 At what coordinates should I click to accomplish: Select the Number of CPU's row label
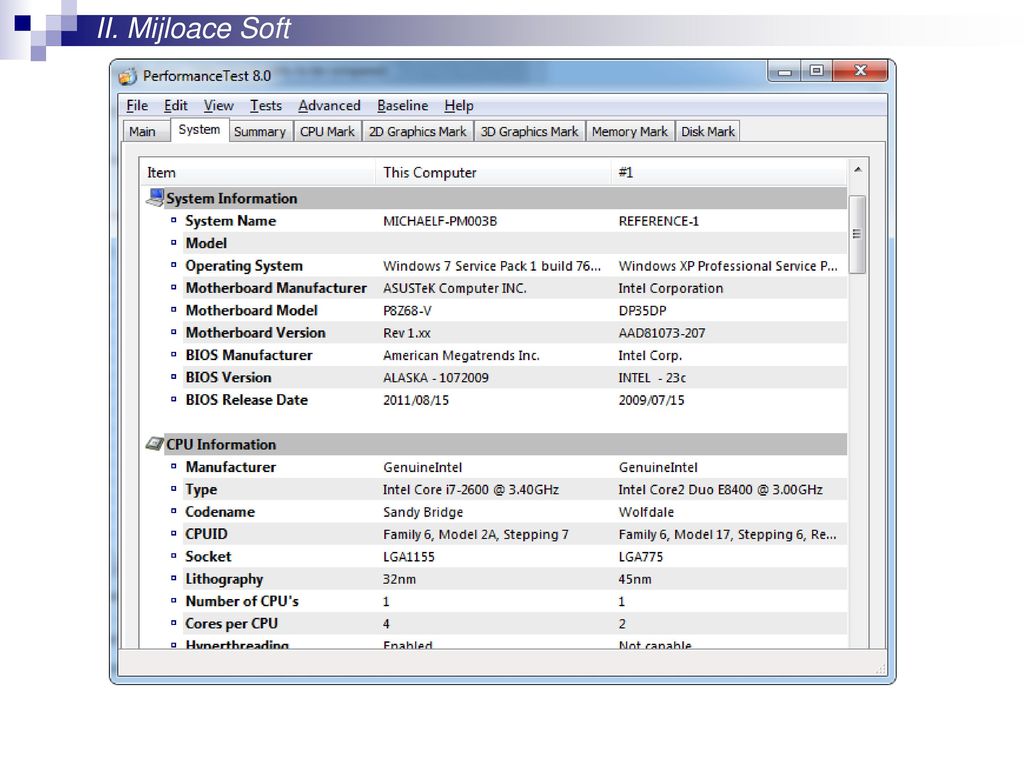pos(242,601)
